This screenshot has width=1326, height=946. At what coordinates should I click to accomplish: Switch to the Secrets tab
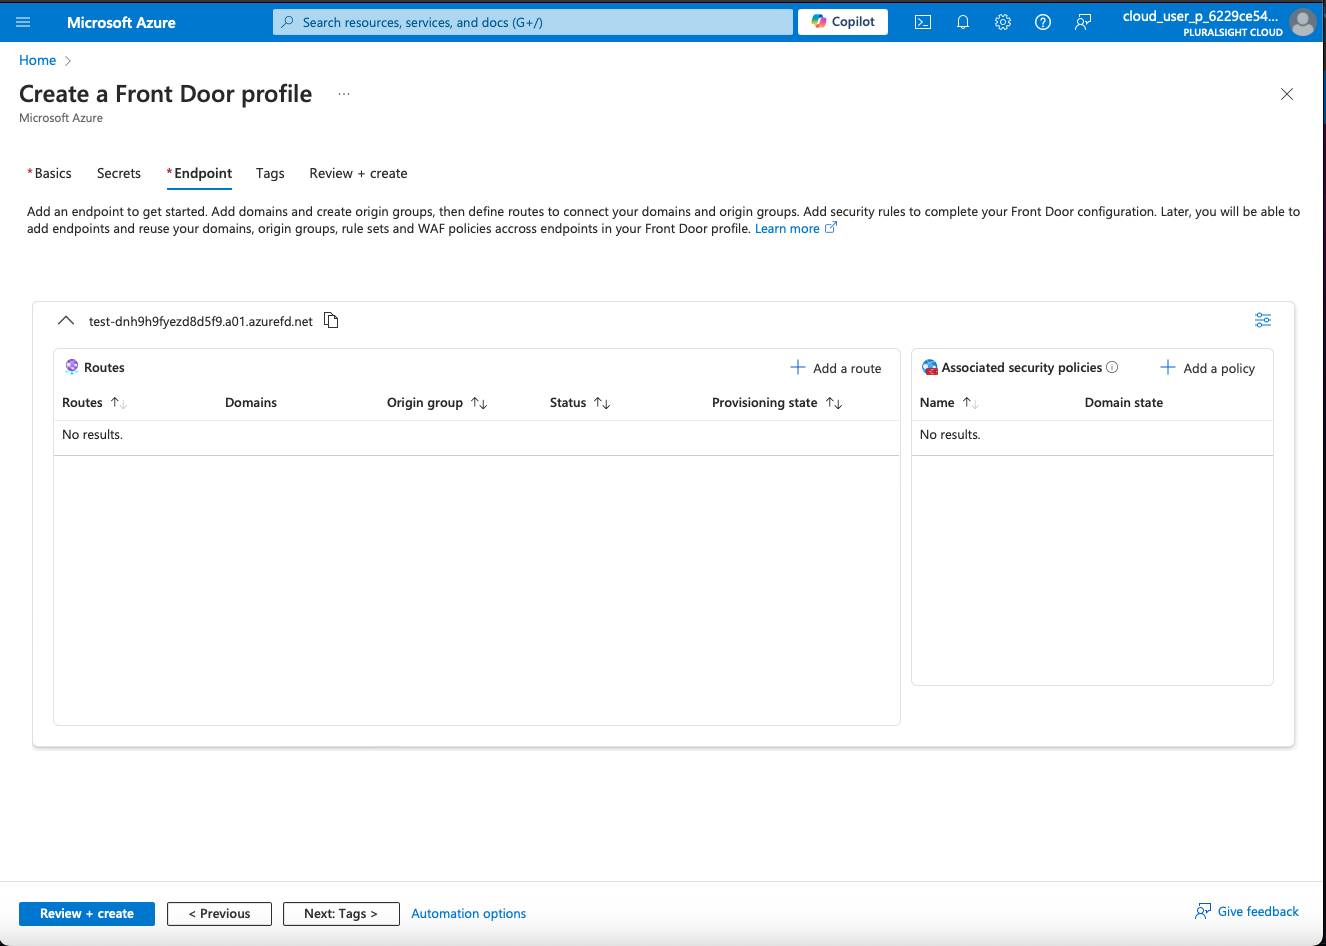[119, 173]
